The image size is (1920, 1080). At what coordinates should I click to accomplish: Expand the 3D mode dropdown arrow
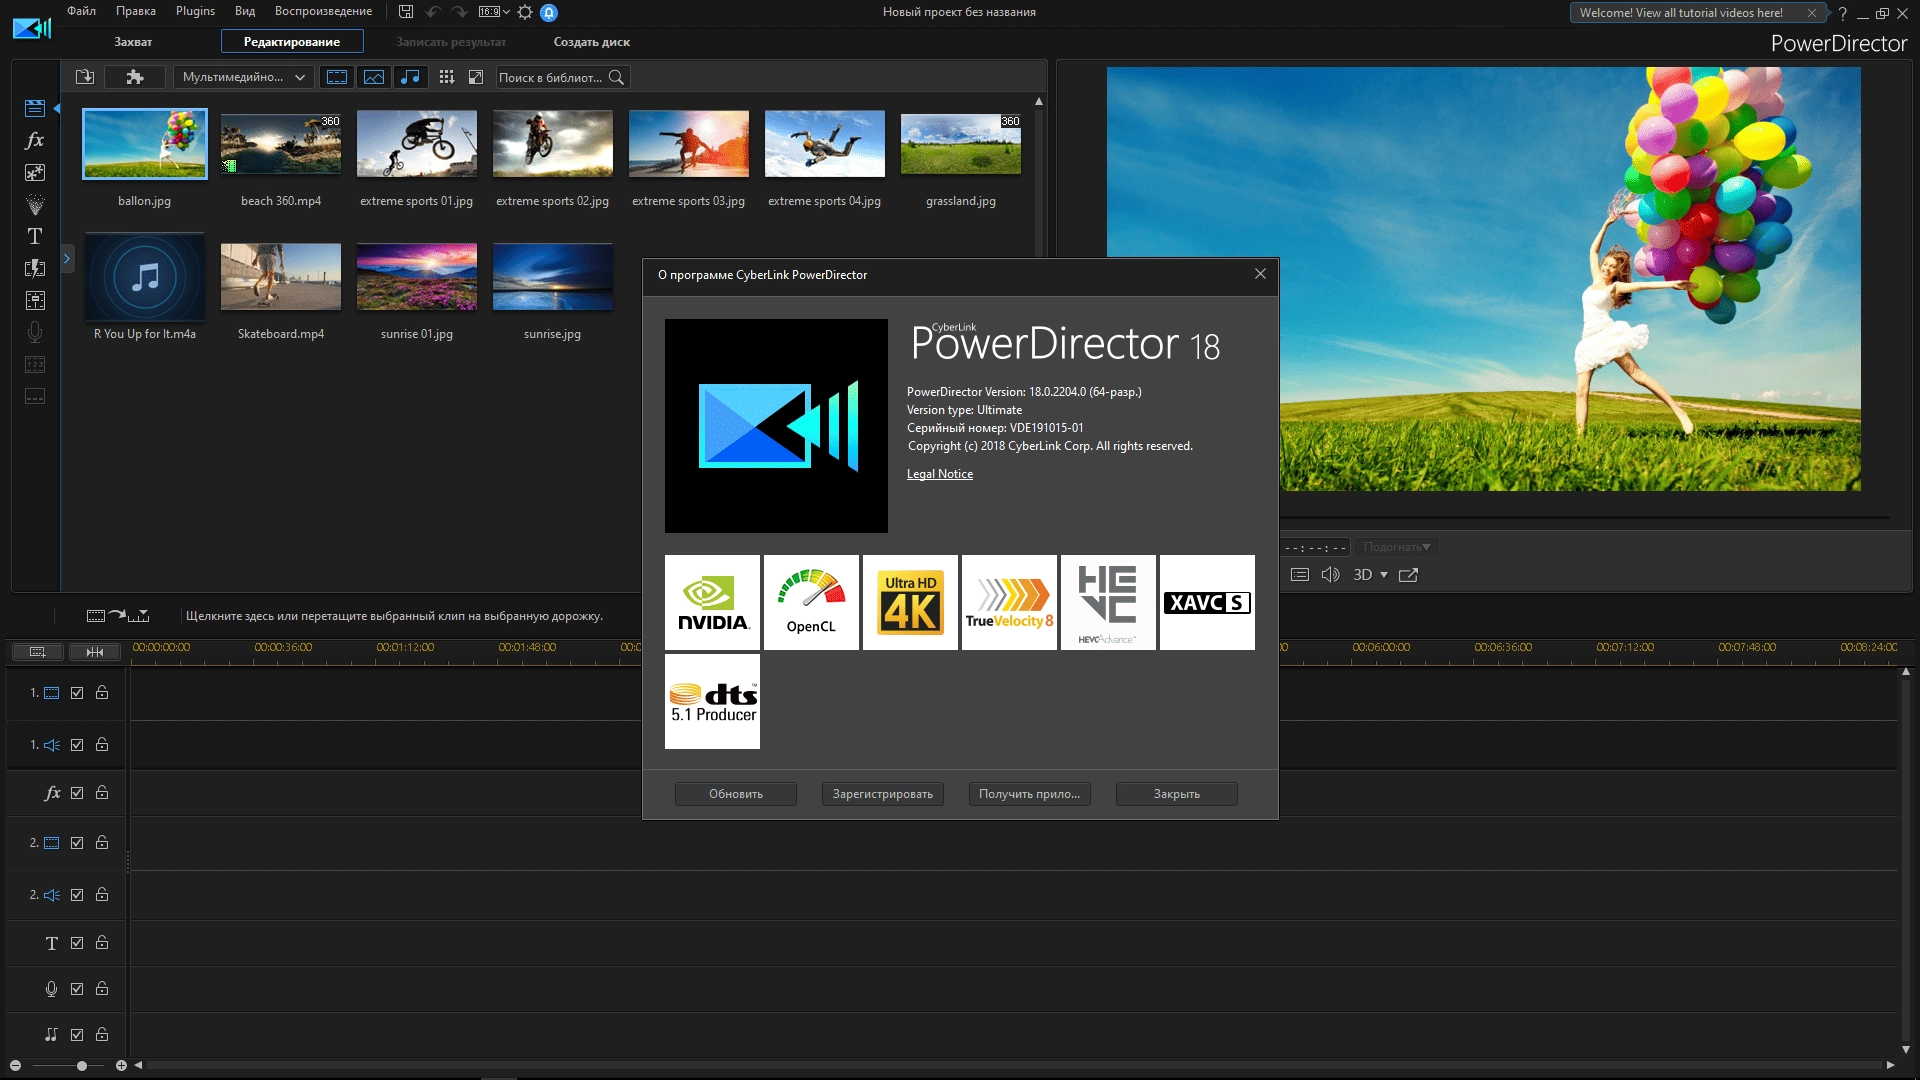(x=1384, y=575)
